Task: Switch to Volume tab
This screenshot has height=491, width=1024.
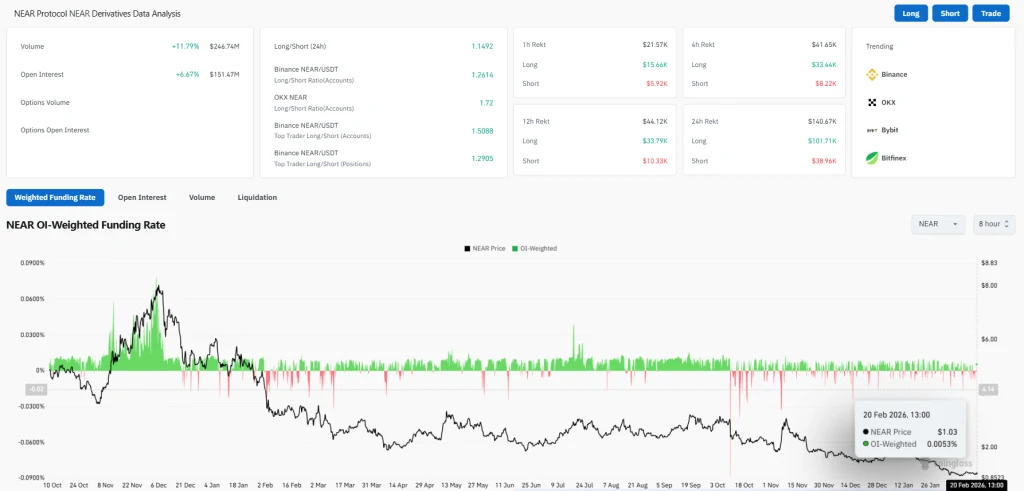Action: click(x=202, y=197)
